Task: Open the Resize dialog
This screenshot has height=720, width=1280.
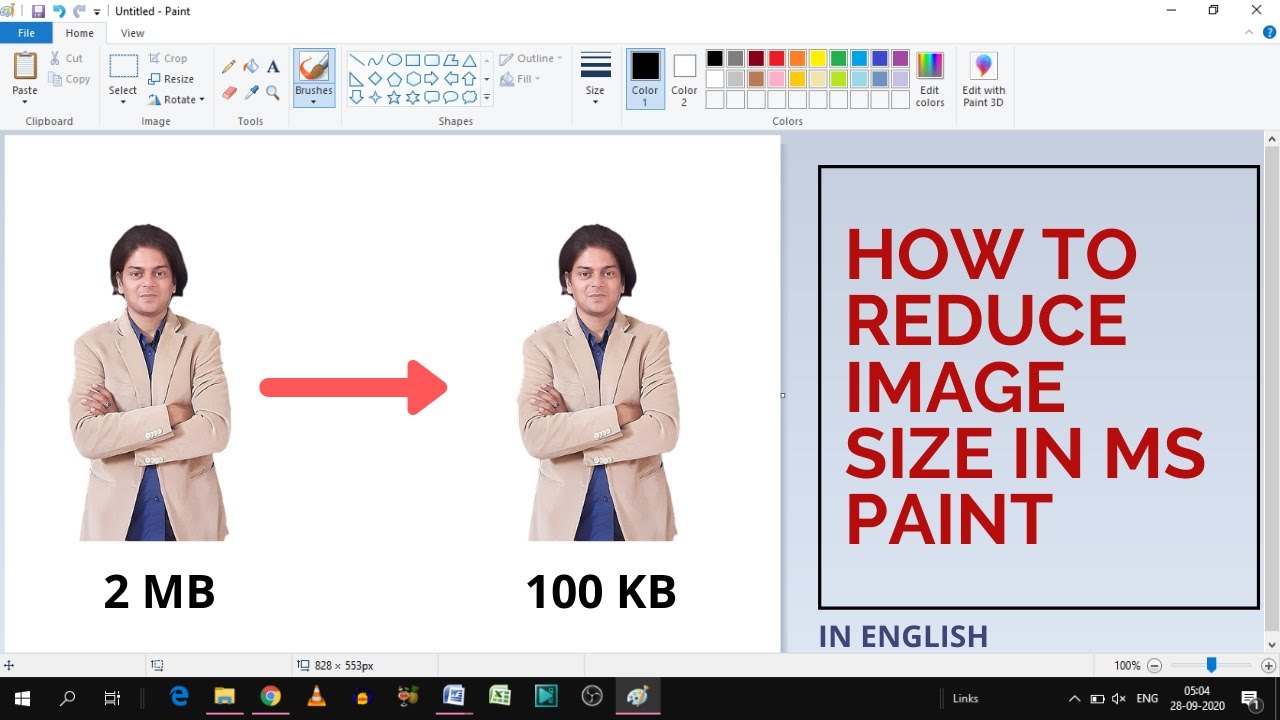Action: tap(171, 79)
